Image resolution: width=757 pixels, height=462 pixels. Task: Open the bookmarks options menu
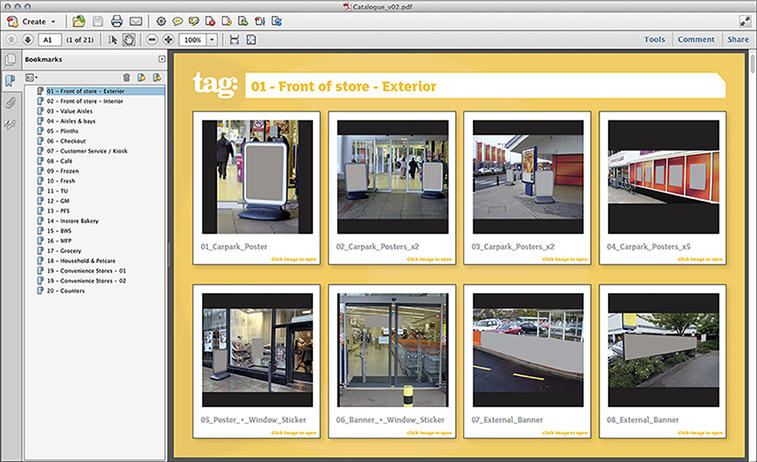[31, 77]
